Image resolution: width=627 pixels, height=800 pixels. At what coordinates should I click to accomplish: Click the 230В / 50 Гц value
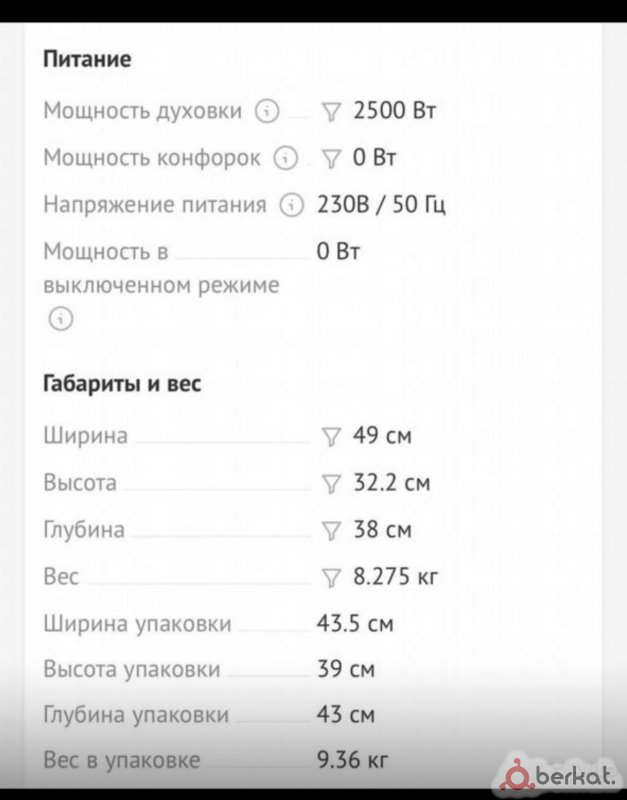pos(381,205)
